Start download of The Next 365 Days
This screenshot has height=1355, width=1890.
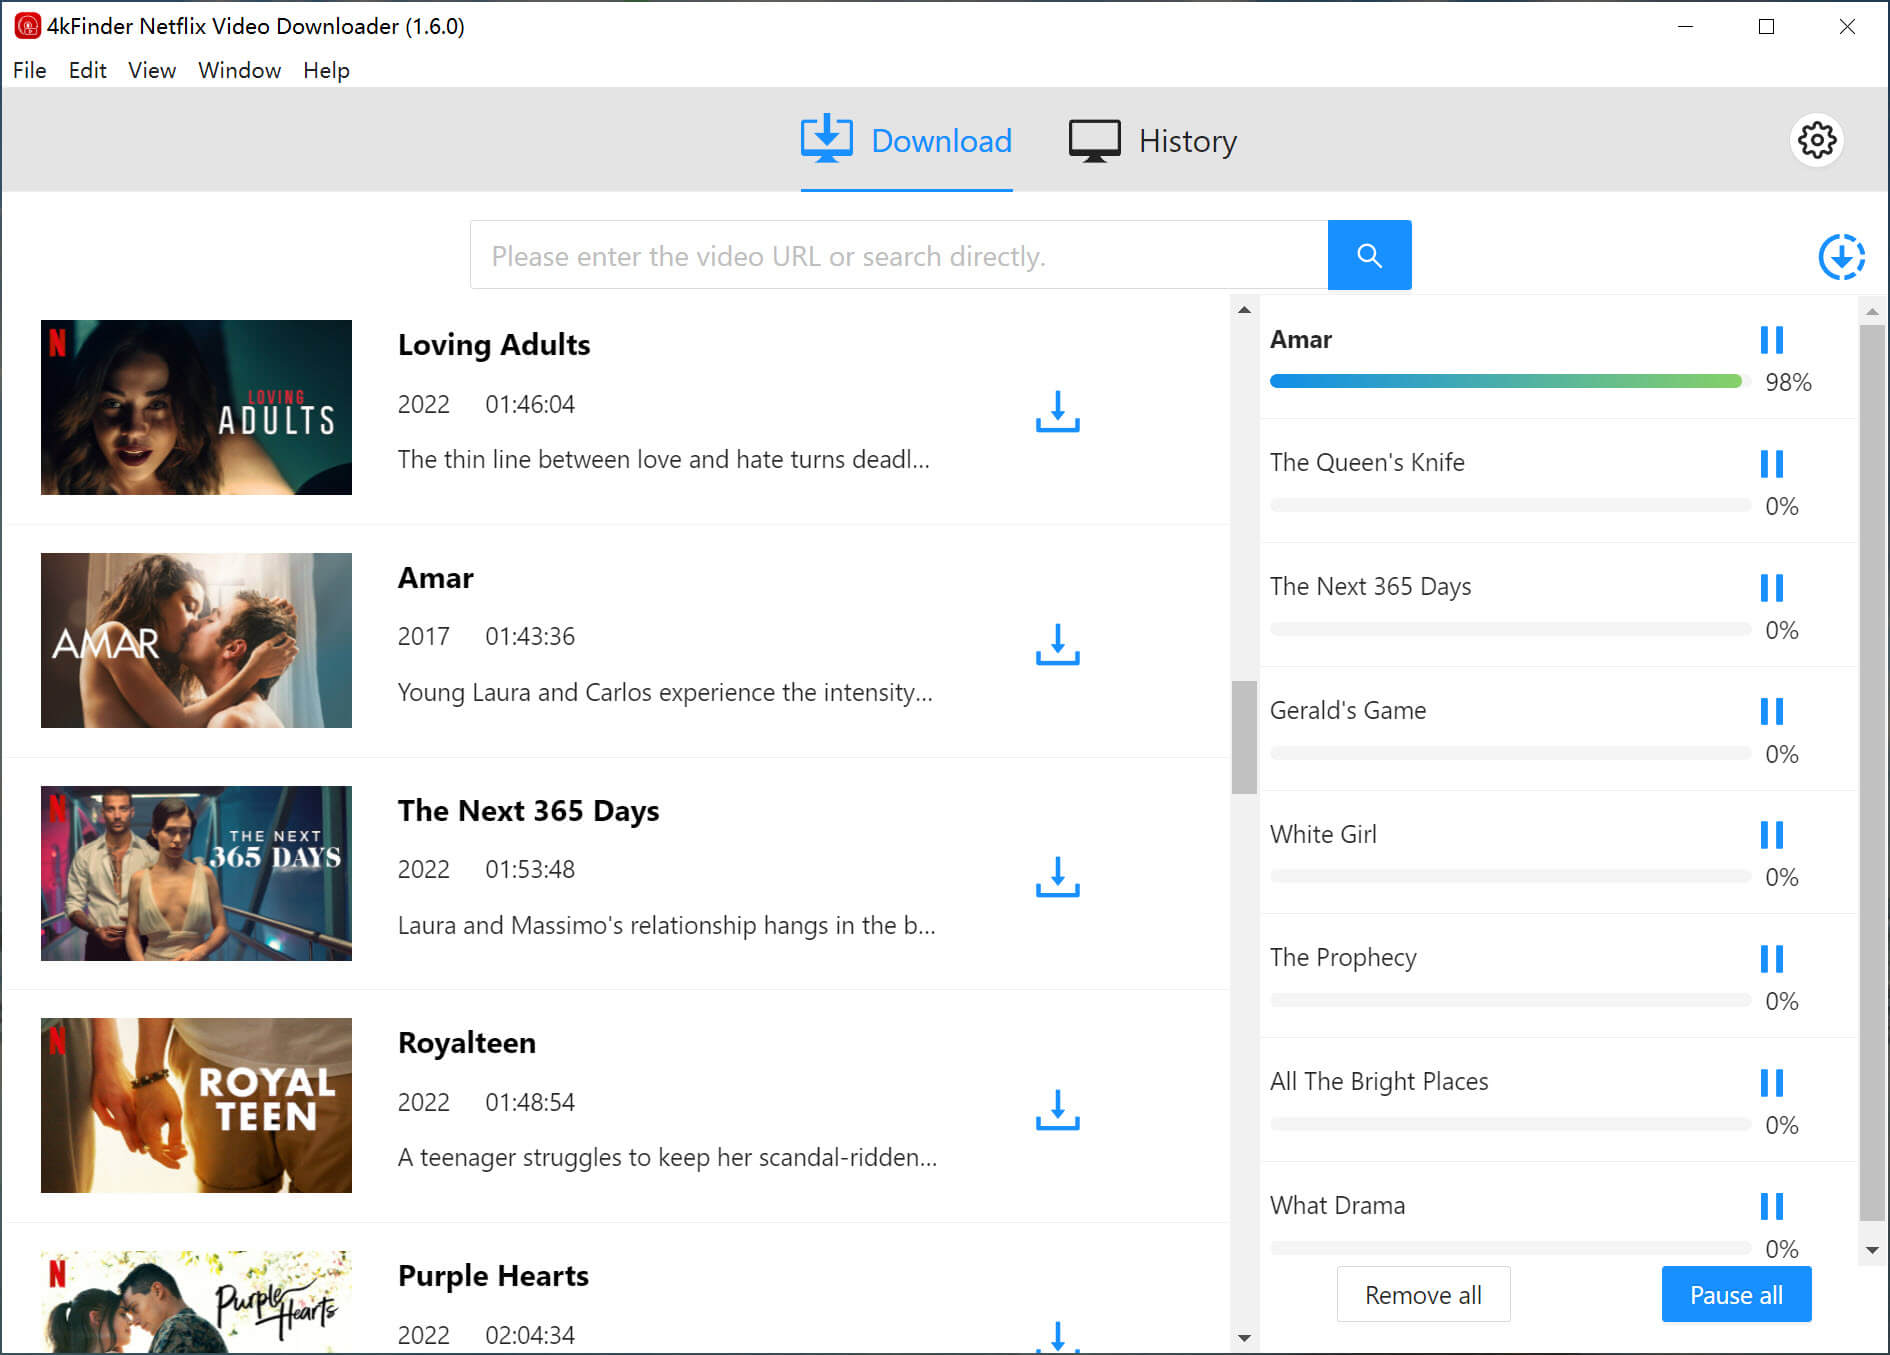[x=1057, y=876]
